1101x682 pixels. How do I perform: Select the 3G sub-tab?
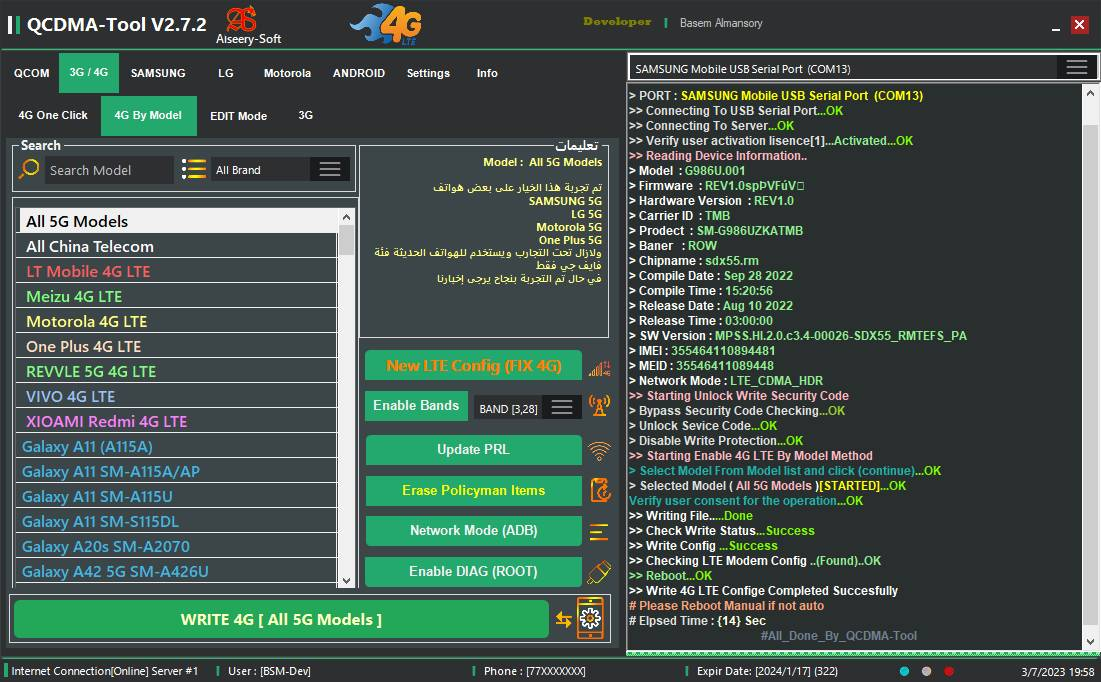click(x=305, y=115)
